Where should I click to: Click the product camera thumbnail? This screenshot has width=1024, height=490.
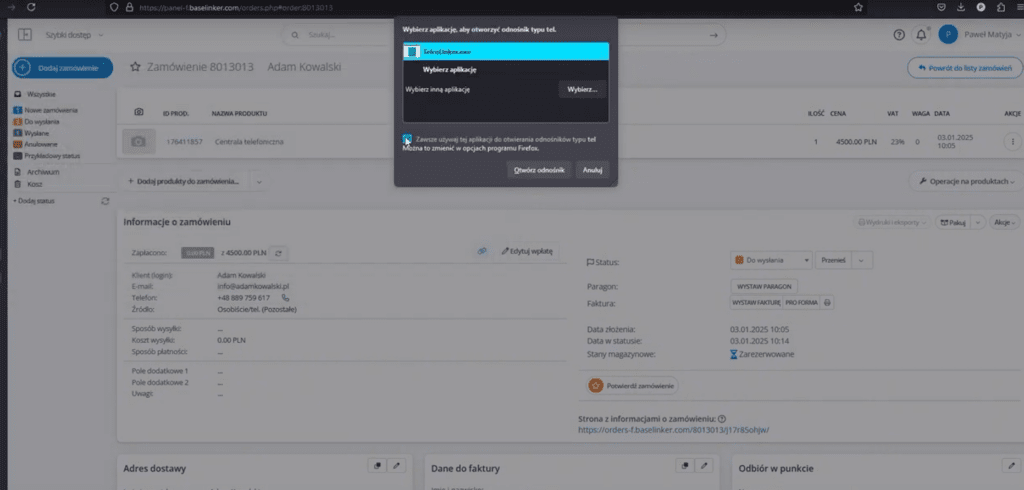pos(139,142)
